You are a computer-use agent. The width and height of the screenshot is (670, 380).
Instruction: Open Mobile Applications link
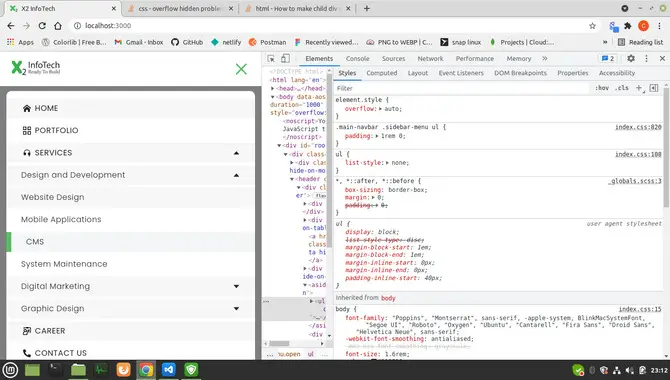61,219
